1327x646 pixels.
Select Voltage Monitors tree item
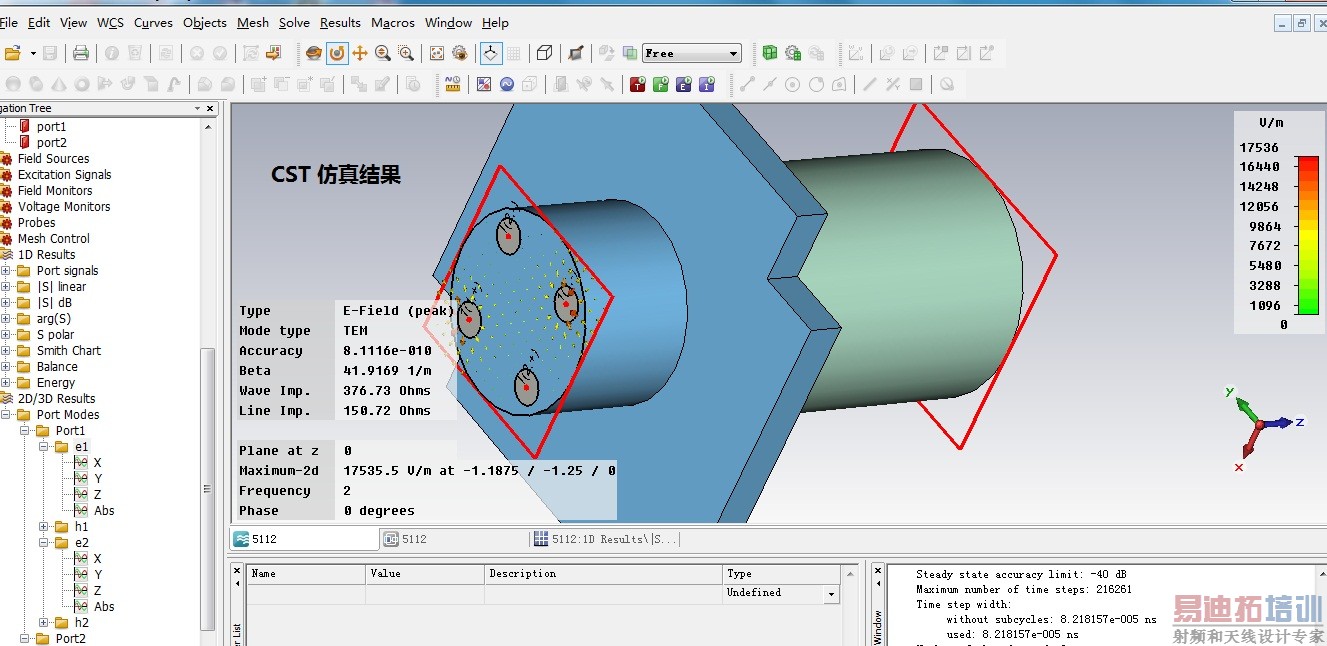pos(64,207)
